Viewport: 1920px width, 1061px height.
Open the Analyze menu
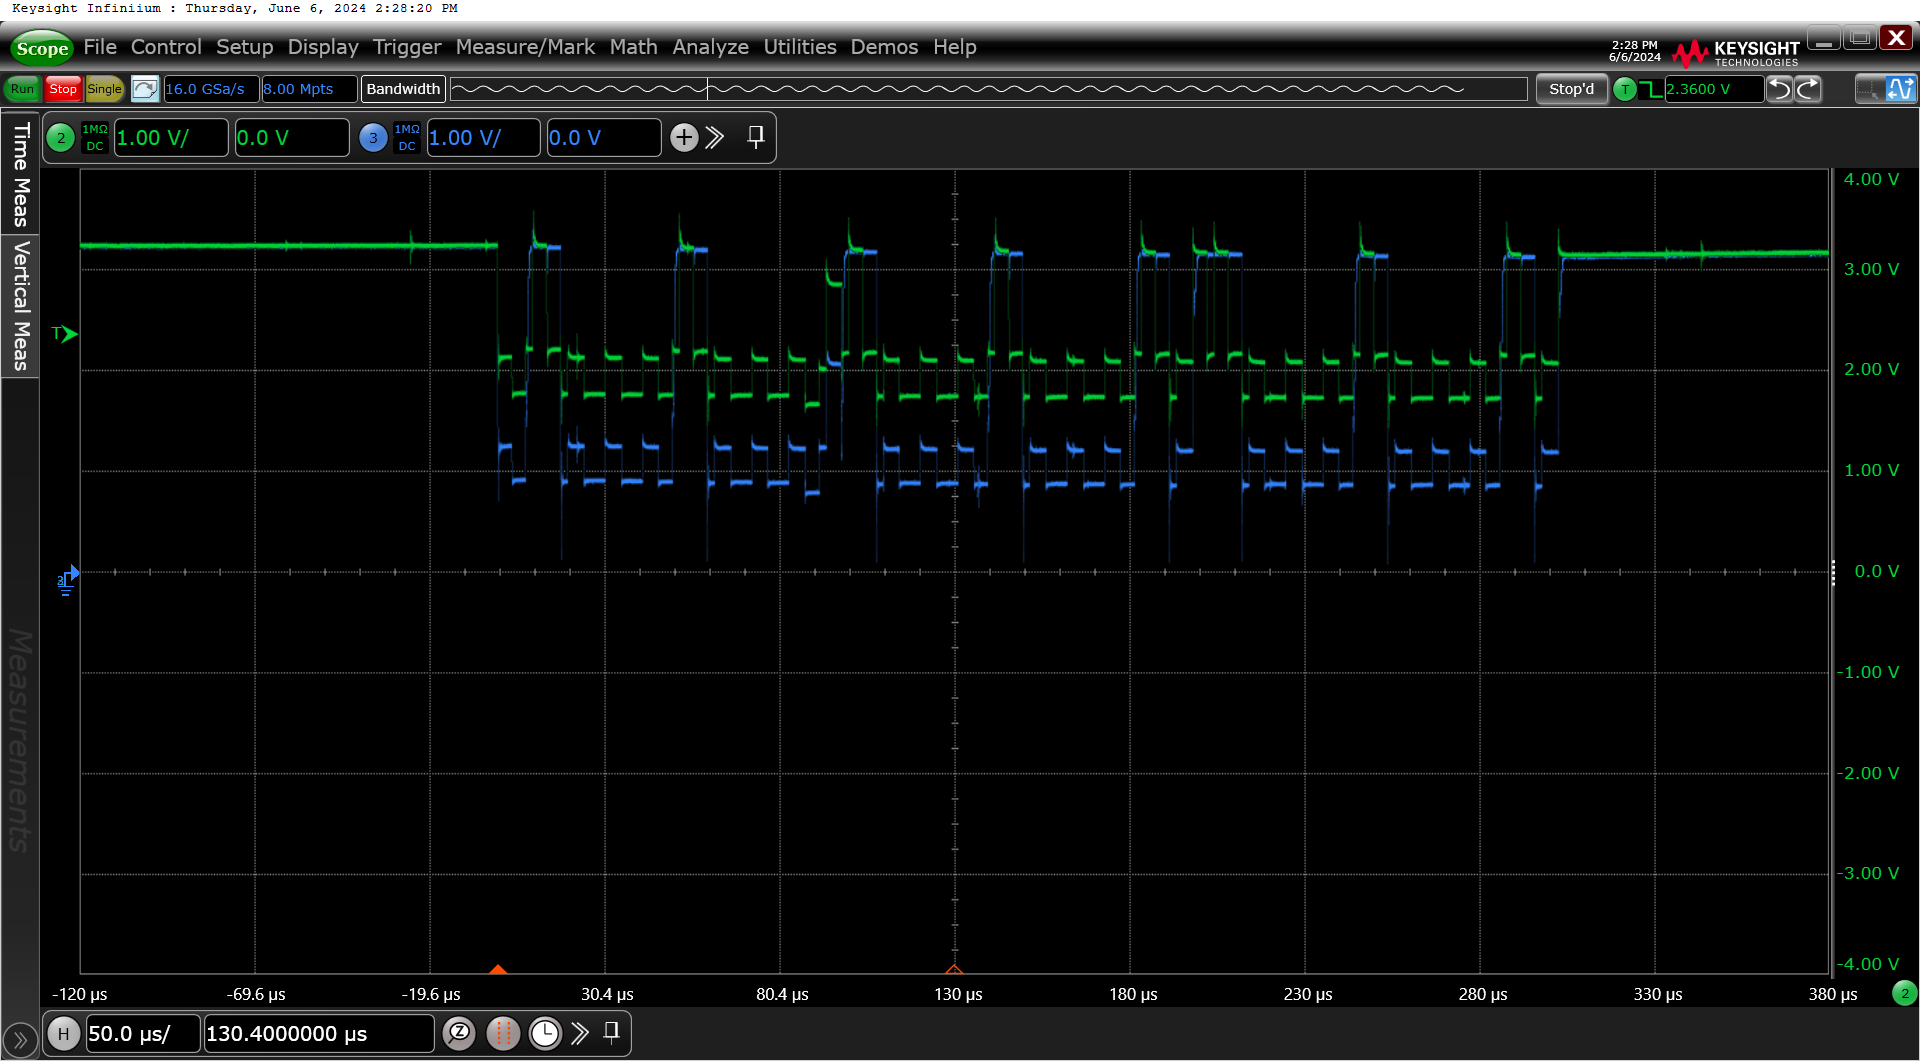[710, 47]
